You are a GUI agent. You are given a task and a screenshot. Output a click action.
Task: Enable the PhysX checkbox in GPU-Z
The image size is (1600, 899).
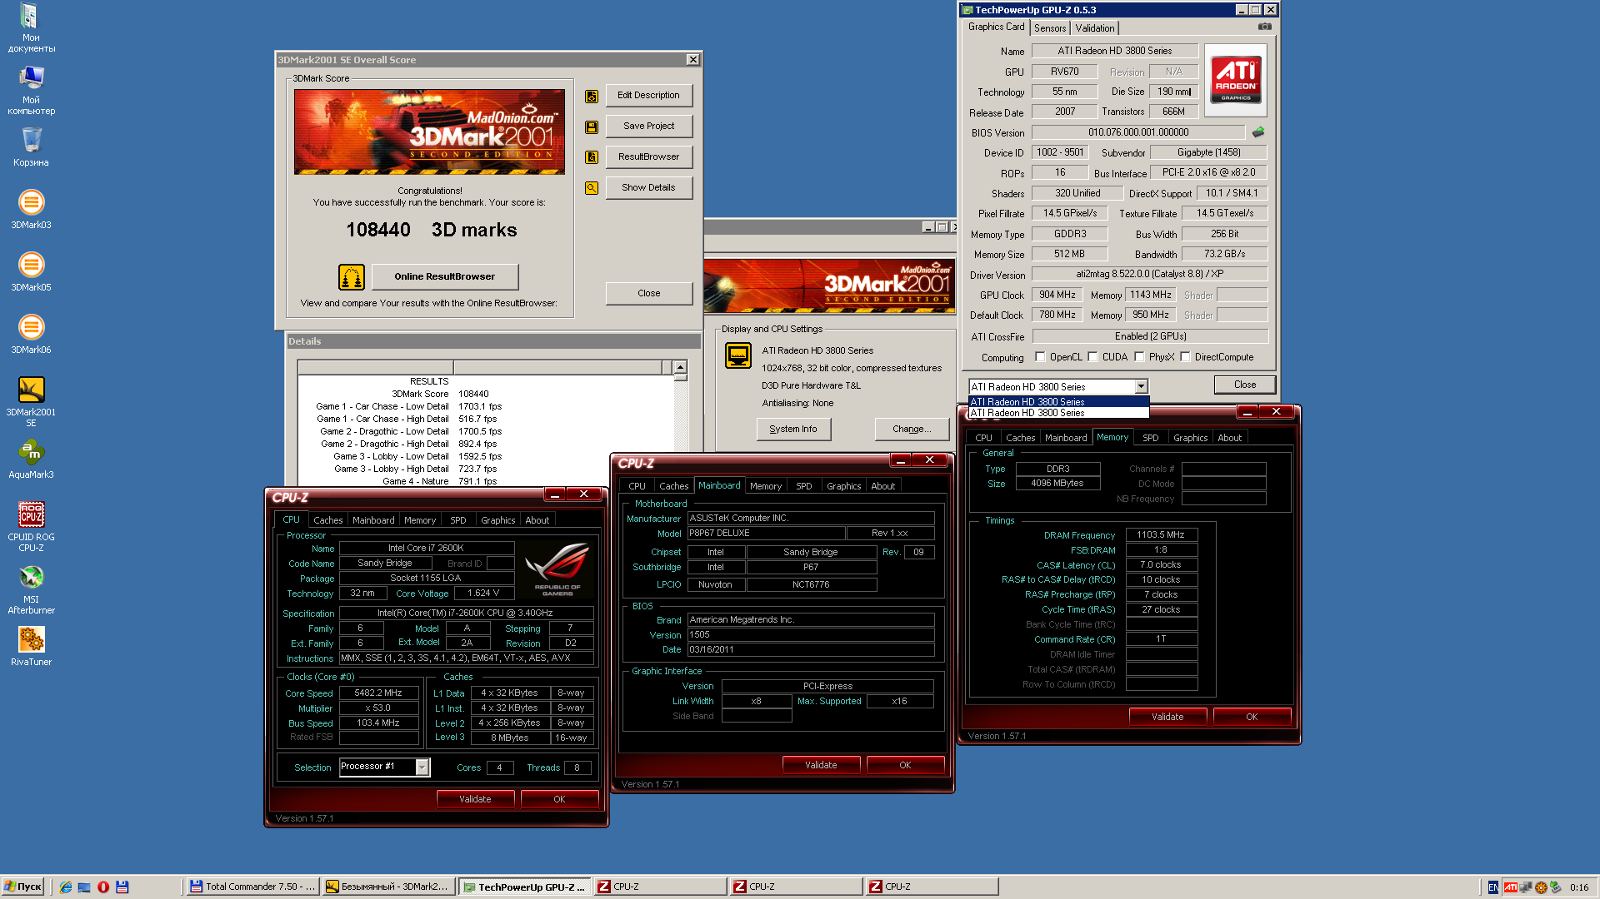point(1139,357)
